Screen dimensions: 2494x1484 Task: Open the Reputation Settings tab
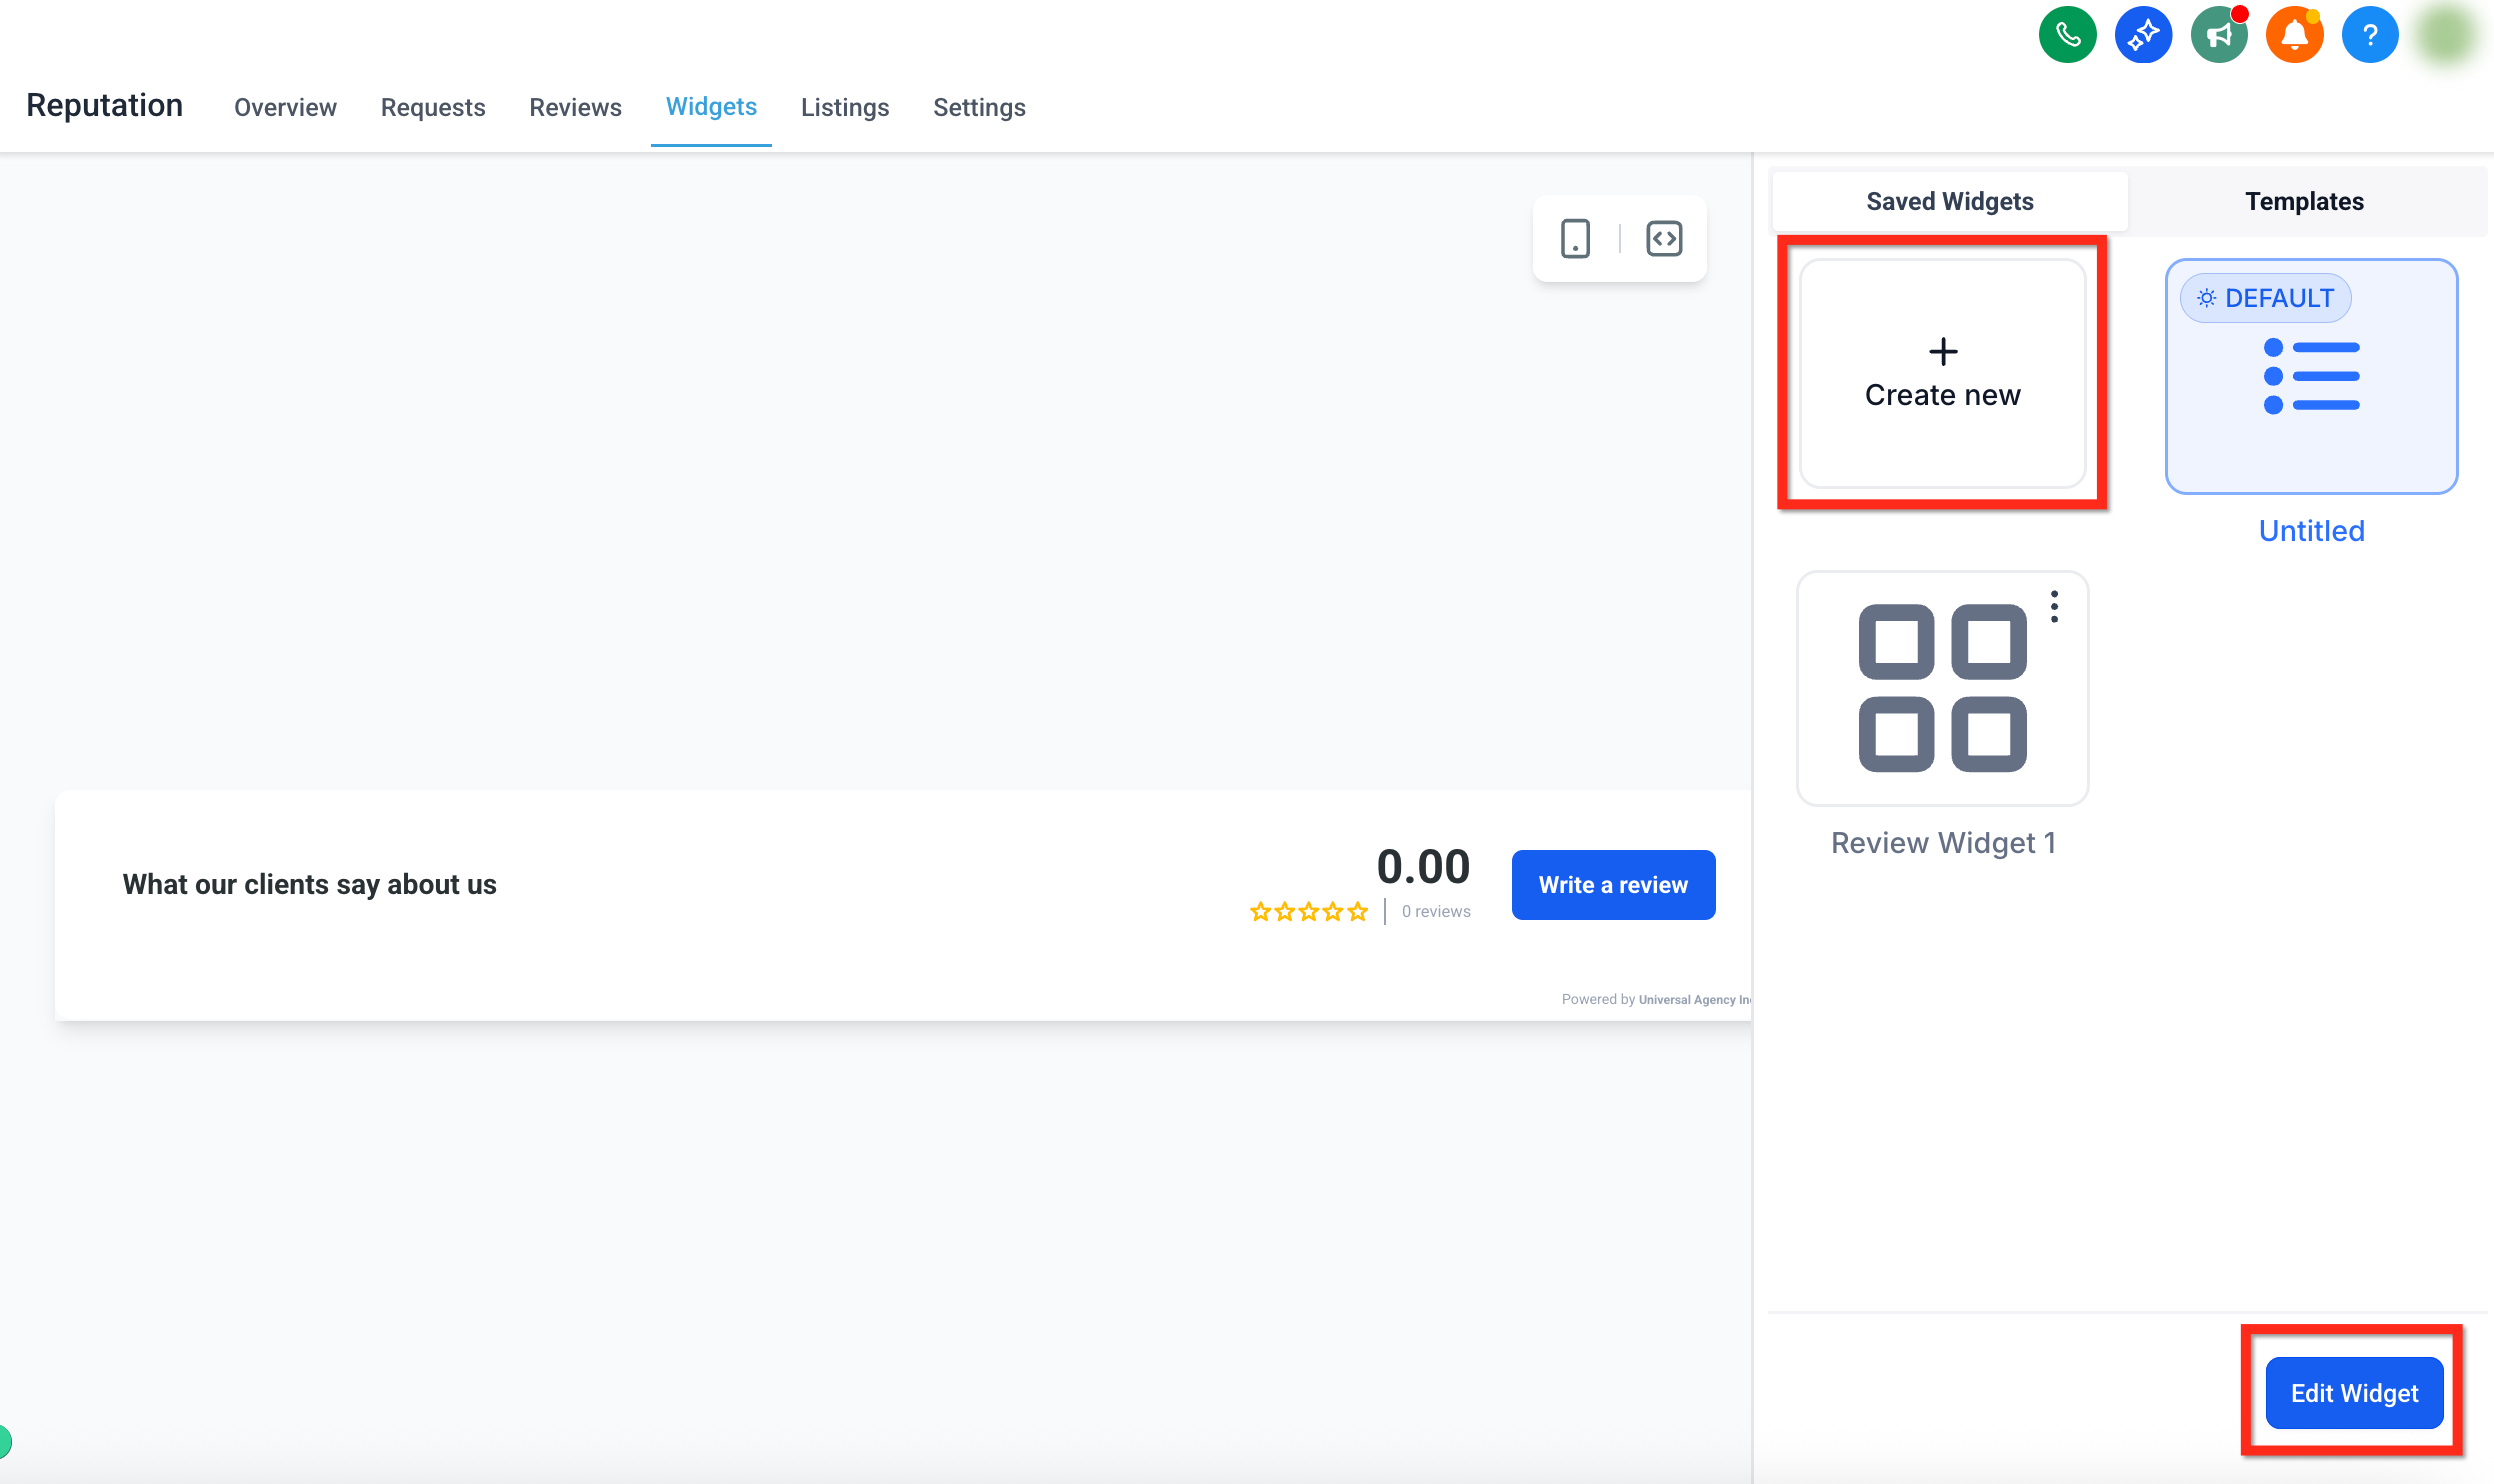(x=979, y=107)
